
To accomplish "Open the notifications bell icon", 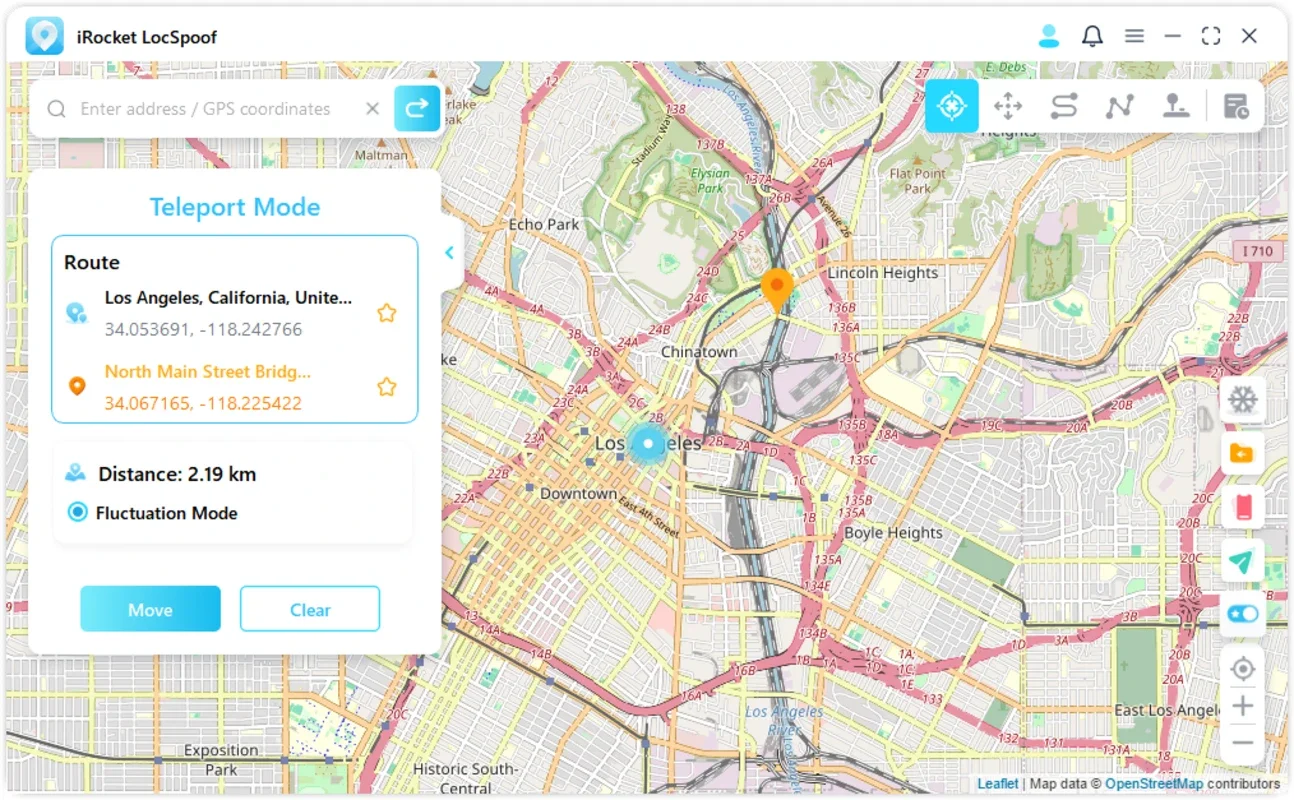I will coord(1092,36).
